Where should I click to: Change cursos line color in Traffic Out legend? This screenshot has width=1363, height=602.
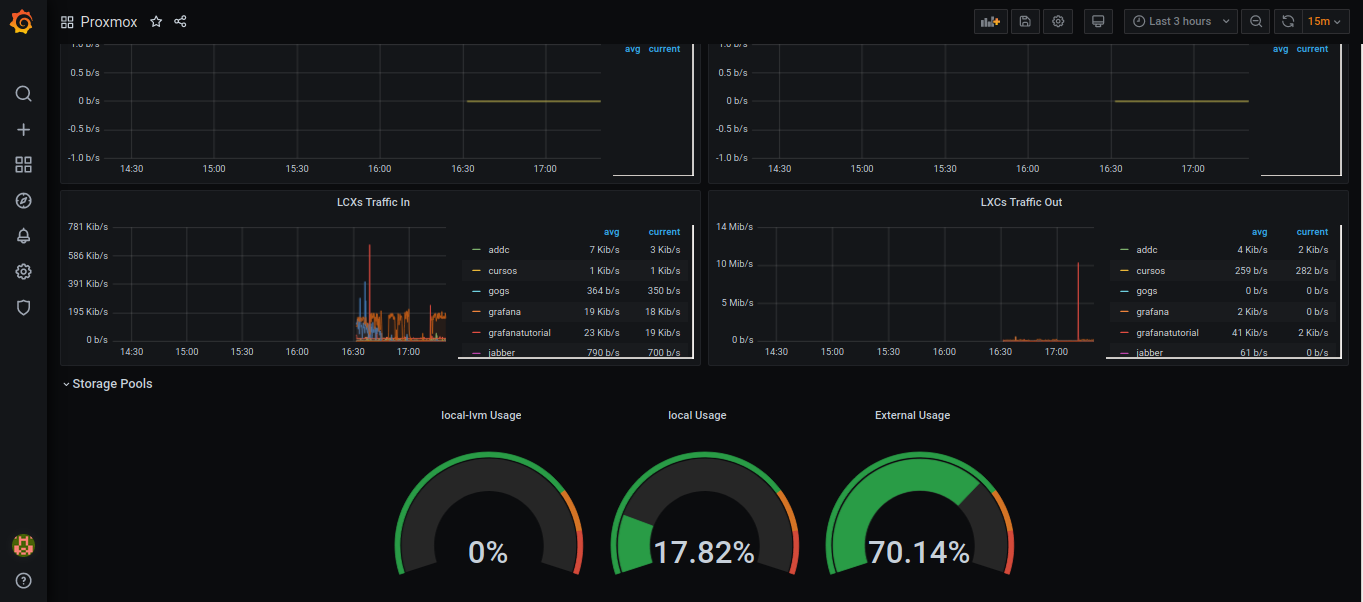pyautogui.click(x=1124, y=271)
